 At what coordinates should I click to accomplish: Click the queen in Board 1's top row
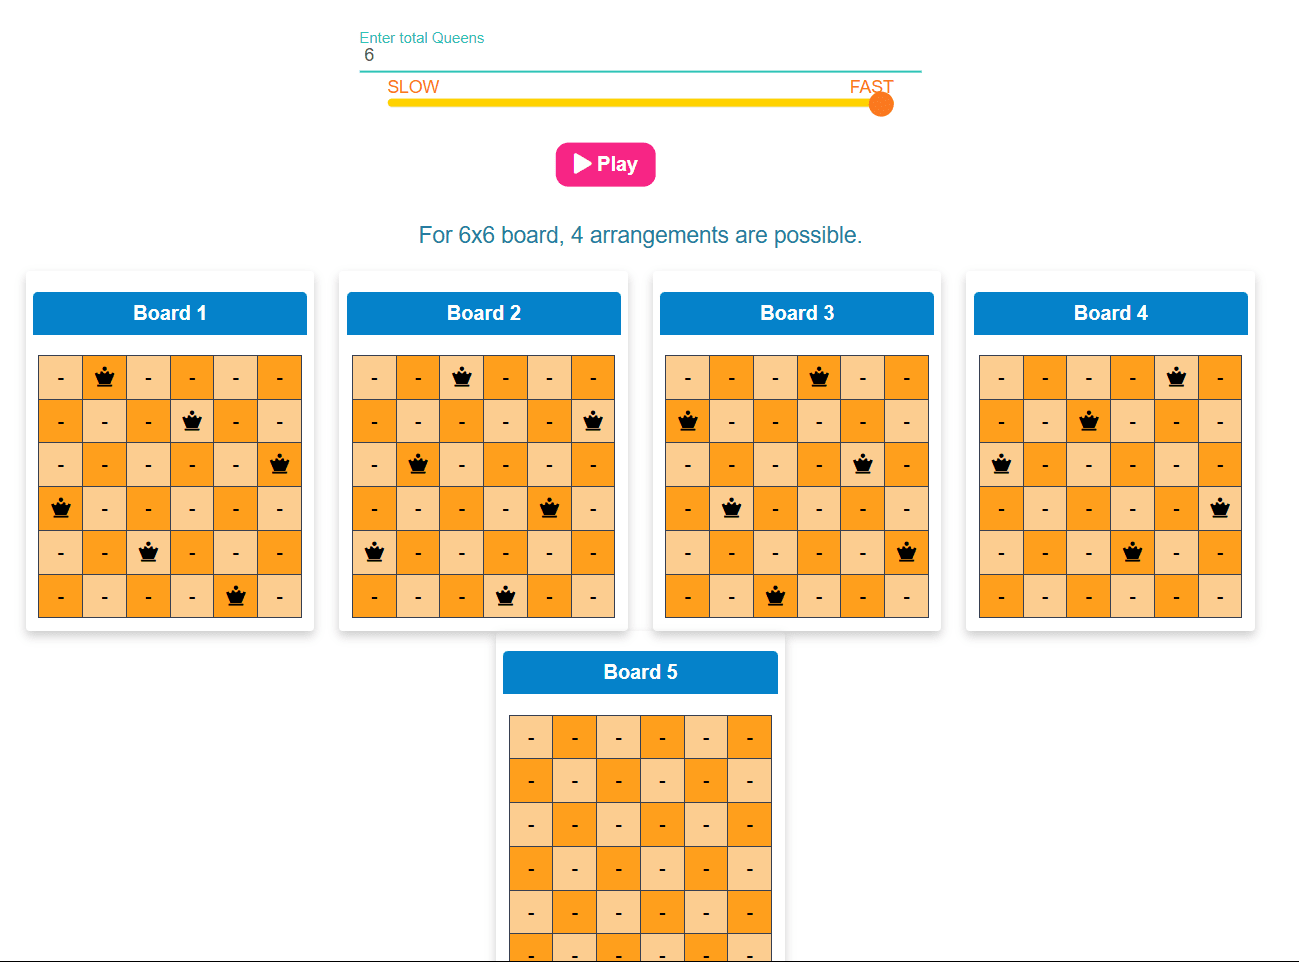tap(105, 377)
